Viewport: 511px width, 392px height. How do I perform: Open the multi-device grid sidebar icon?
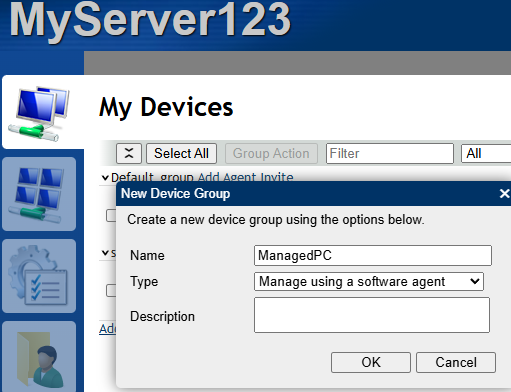click(39, 194)
